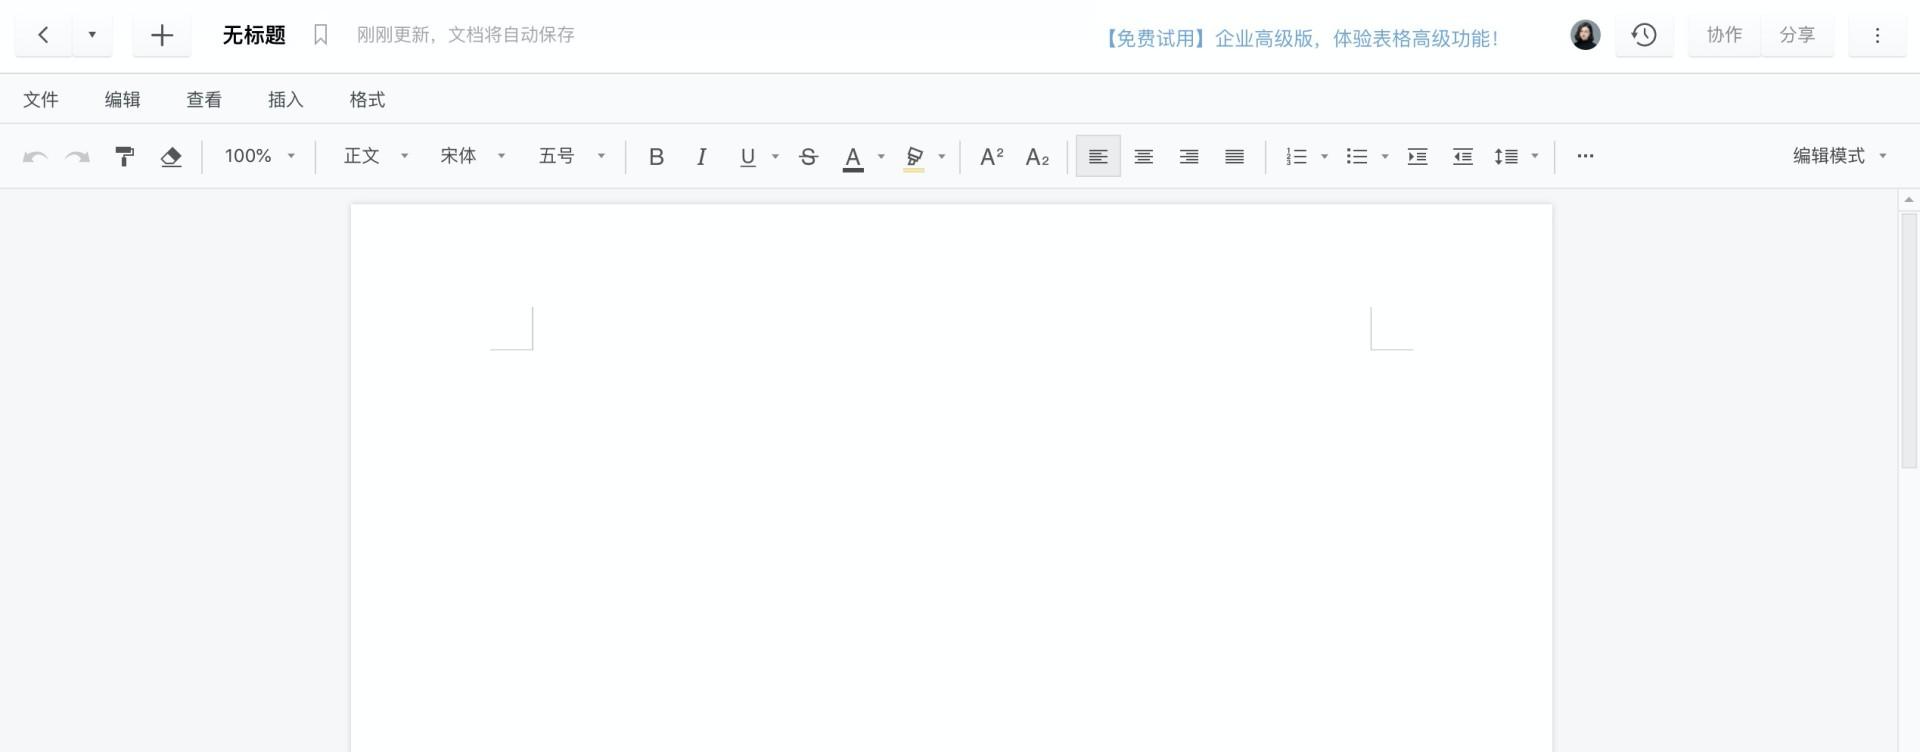The width and height of the screenshot is (1920, 752).
Task: Bookmark this document with the bookmark icon
Action: (x=320, y=35)
